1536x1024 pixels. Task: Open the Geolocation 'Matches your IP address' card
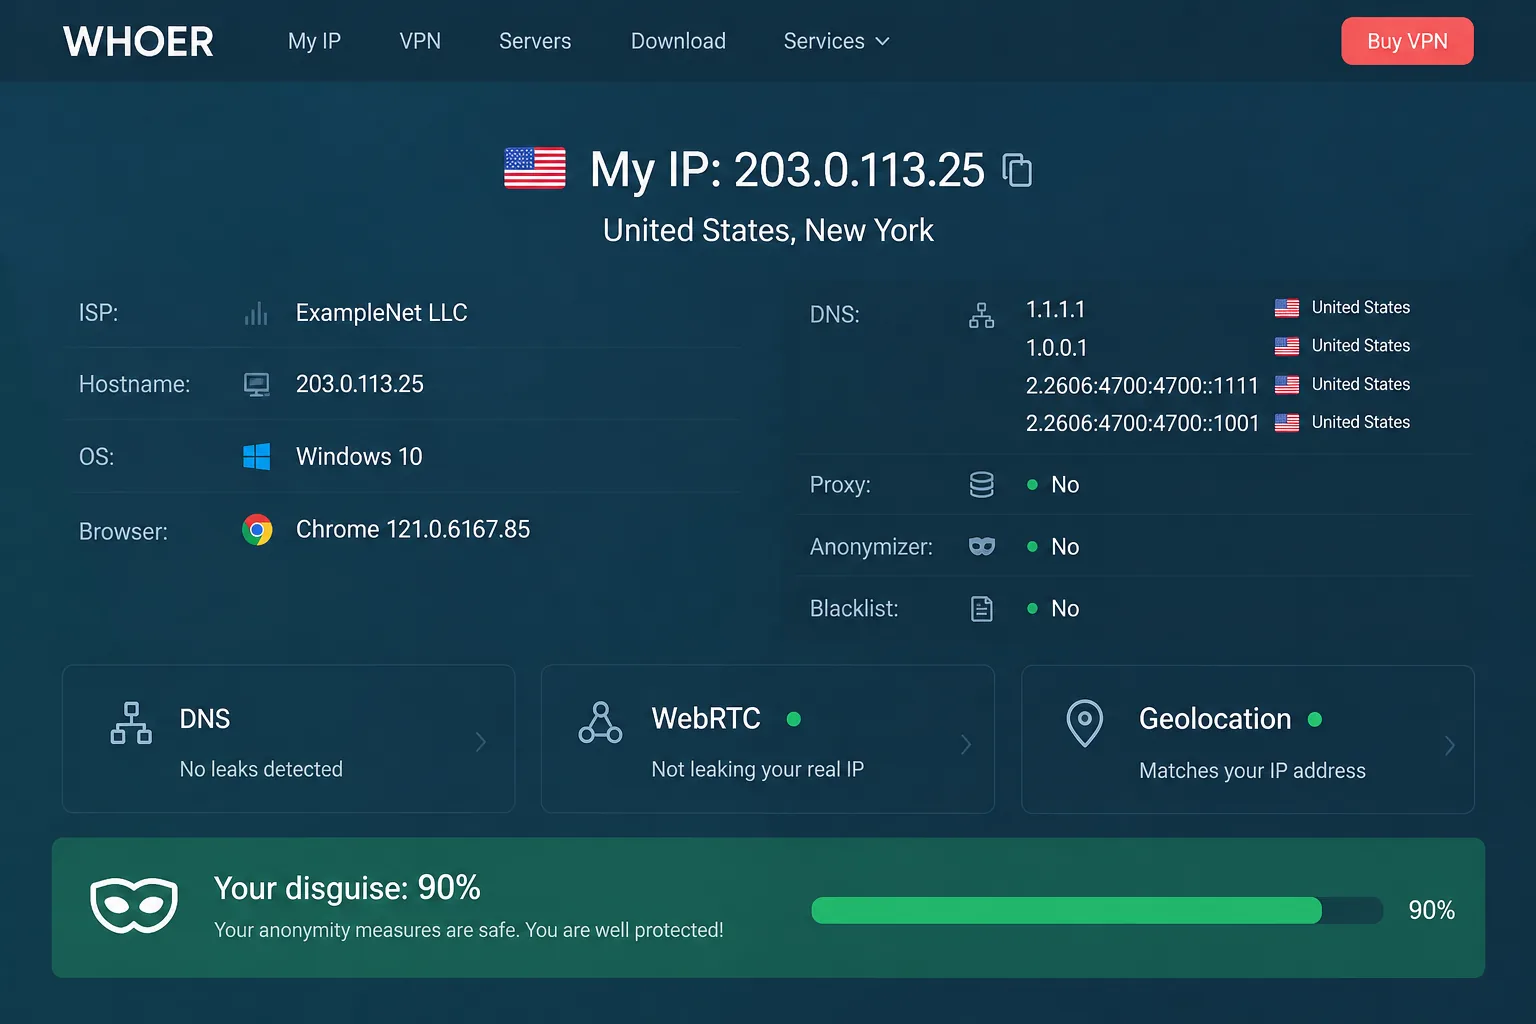(x=1248, y=739)
